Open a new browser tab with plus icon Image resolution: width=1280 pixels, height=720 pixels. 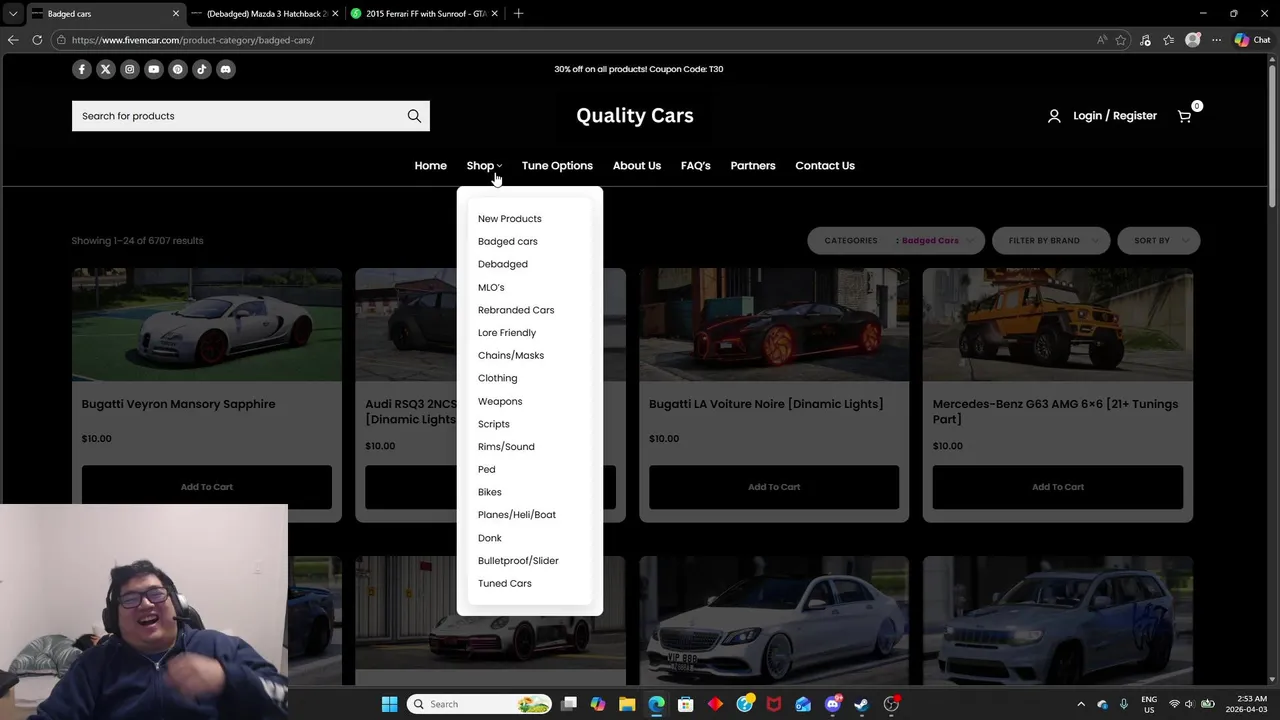(x=518, y=14)
